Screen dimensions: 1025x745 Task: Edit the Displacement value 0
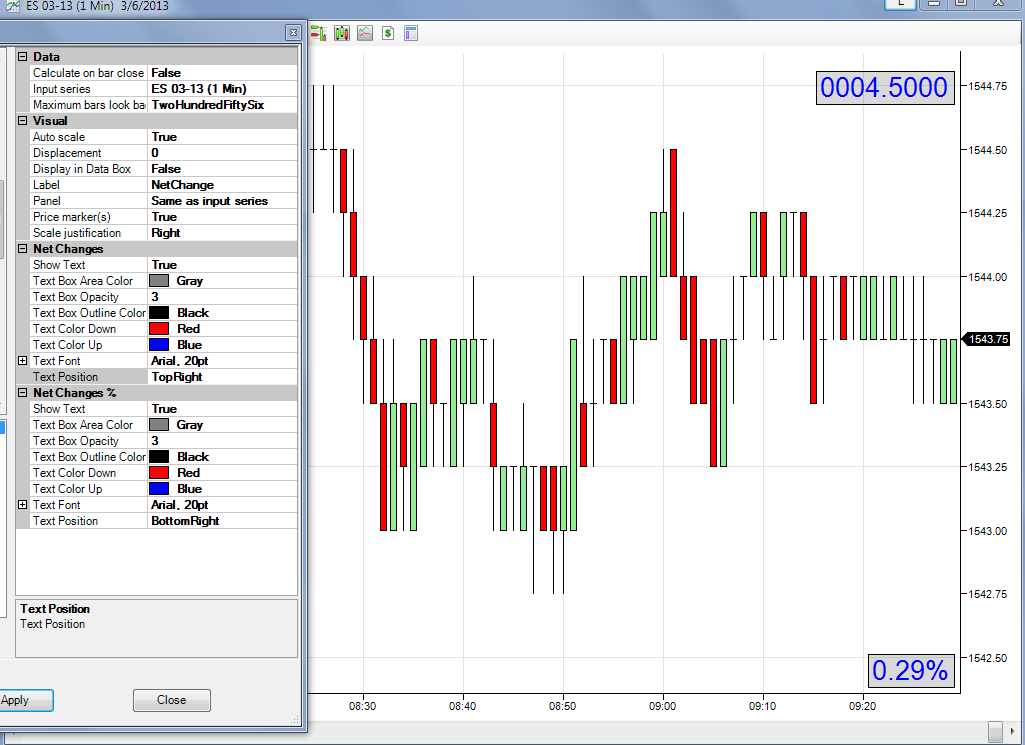tap(222, 153)
